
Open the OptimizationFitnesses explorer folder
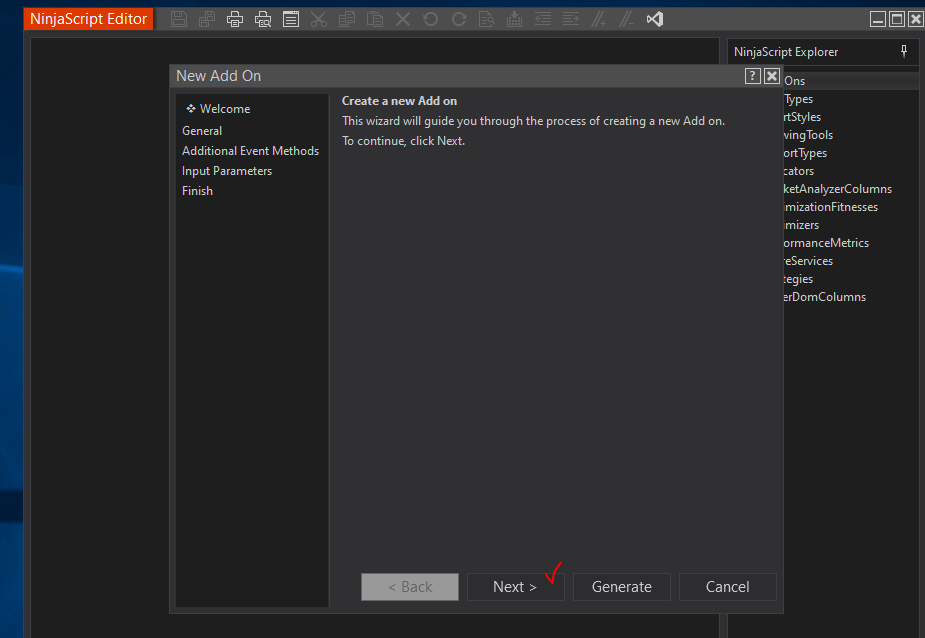pos(831,207)
